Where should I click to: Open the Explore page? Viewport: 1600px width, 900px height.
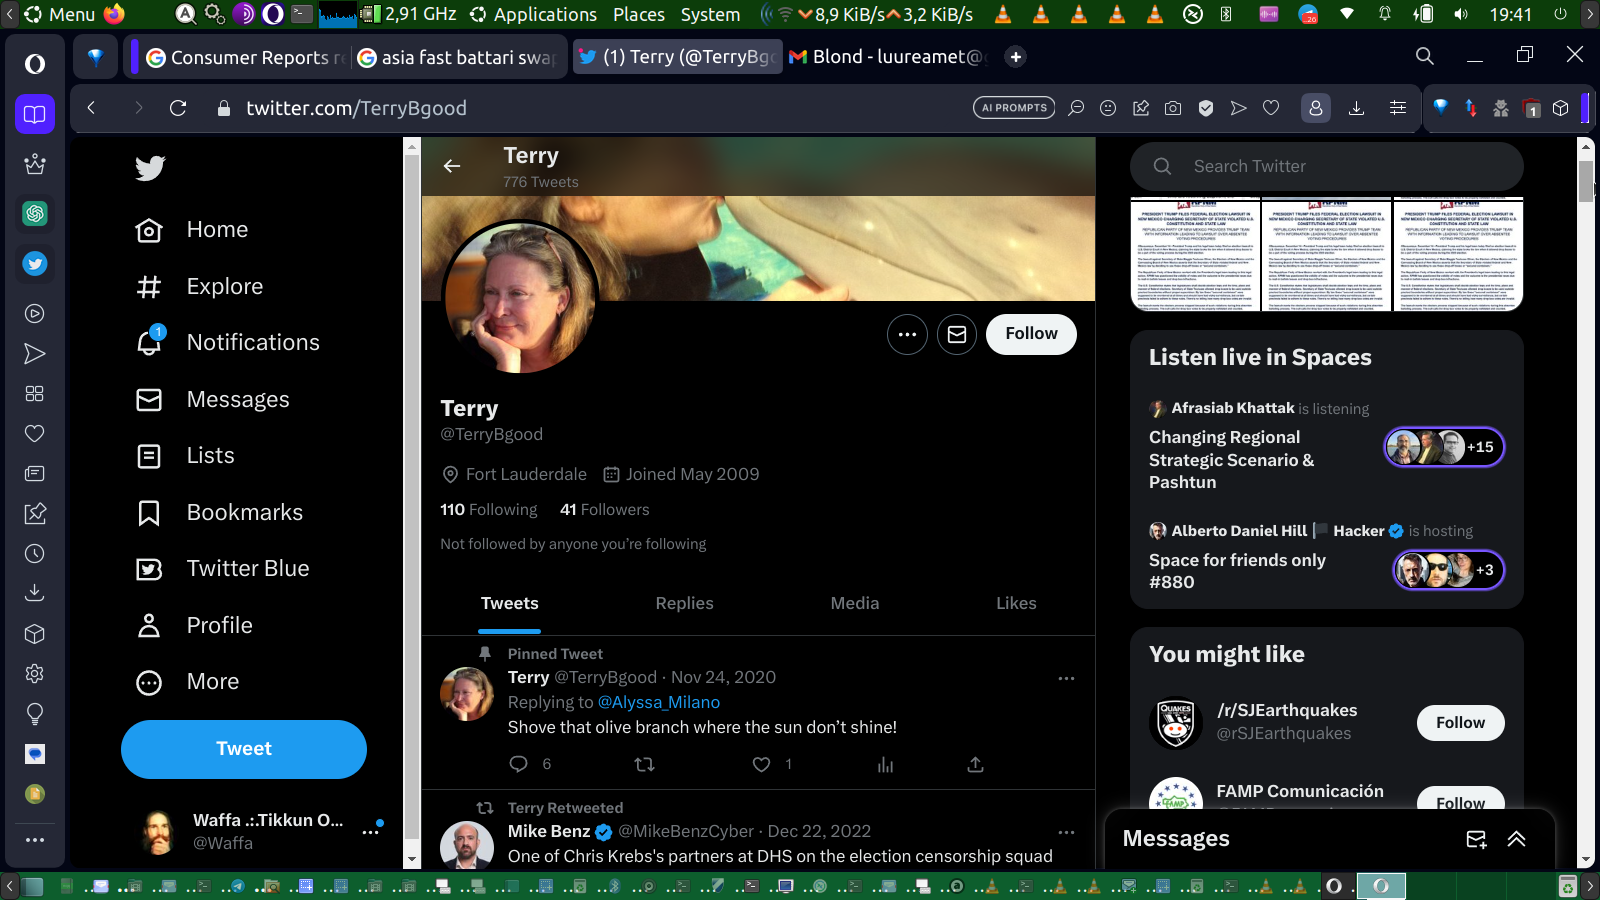click(x=199, y=287)
